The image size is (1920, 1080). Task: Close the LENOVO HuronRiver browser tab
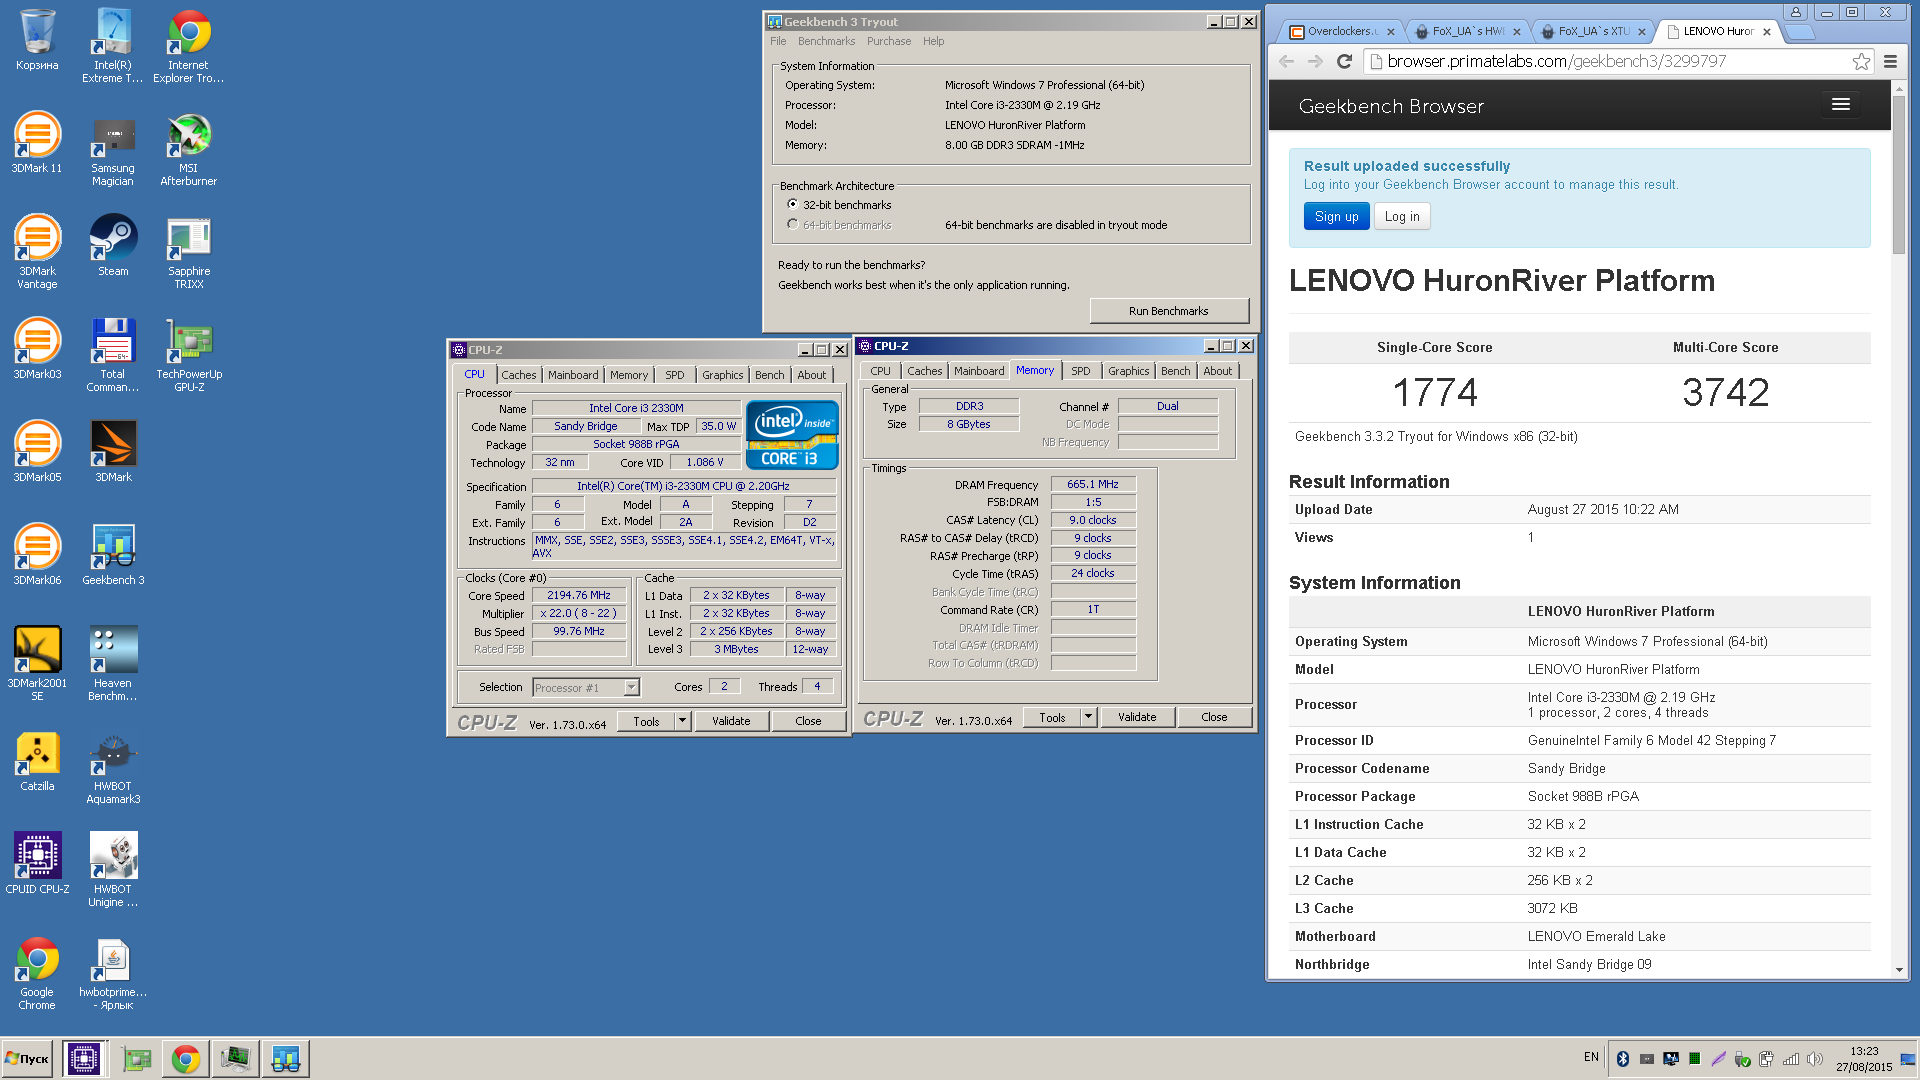click(1766, 32)
